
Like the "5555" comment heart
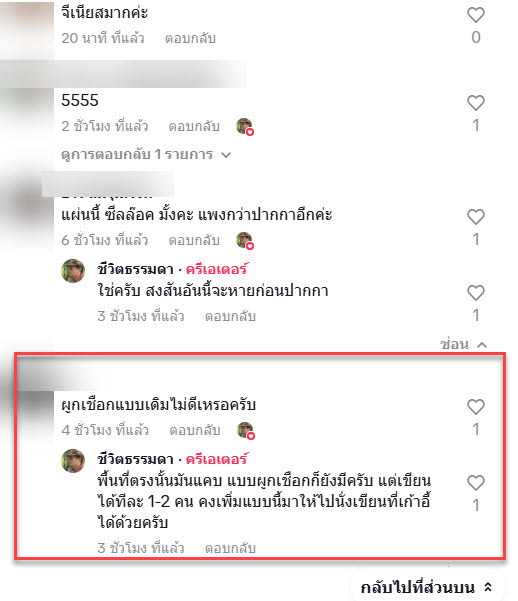pos(475,103)
